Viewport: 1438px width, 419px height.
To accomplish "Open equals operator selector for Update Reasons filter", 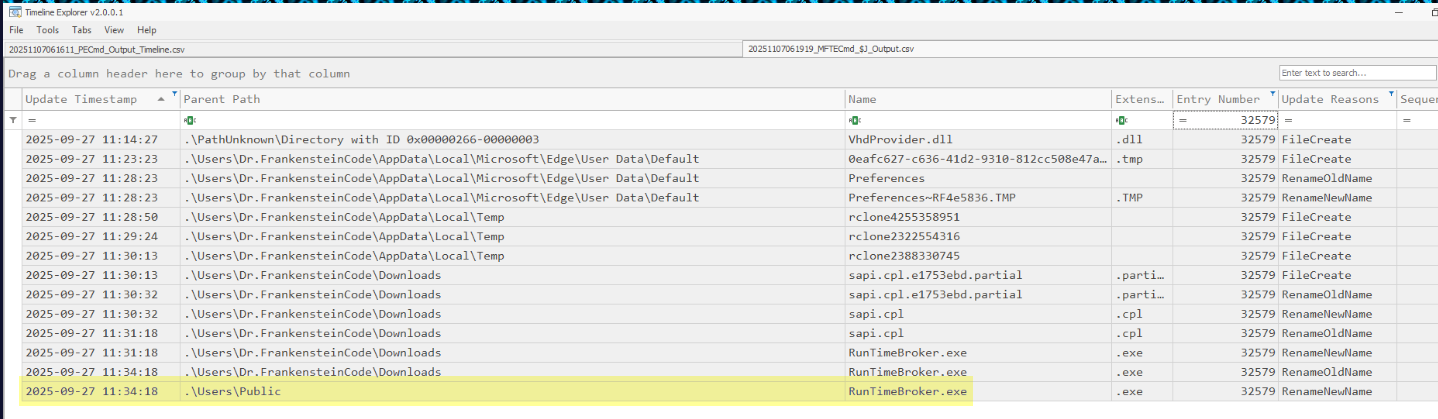I will (x=1288, y=120).
